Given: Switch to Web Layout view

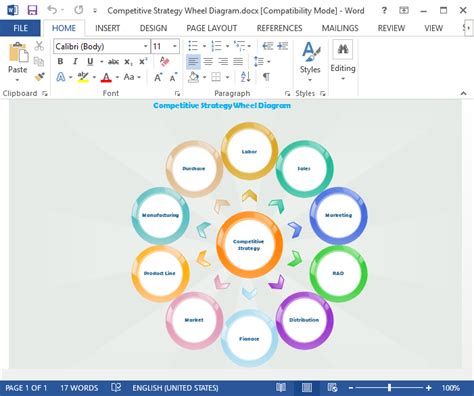Looking at the screenshot, I should (x=332, y=388).
